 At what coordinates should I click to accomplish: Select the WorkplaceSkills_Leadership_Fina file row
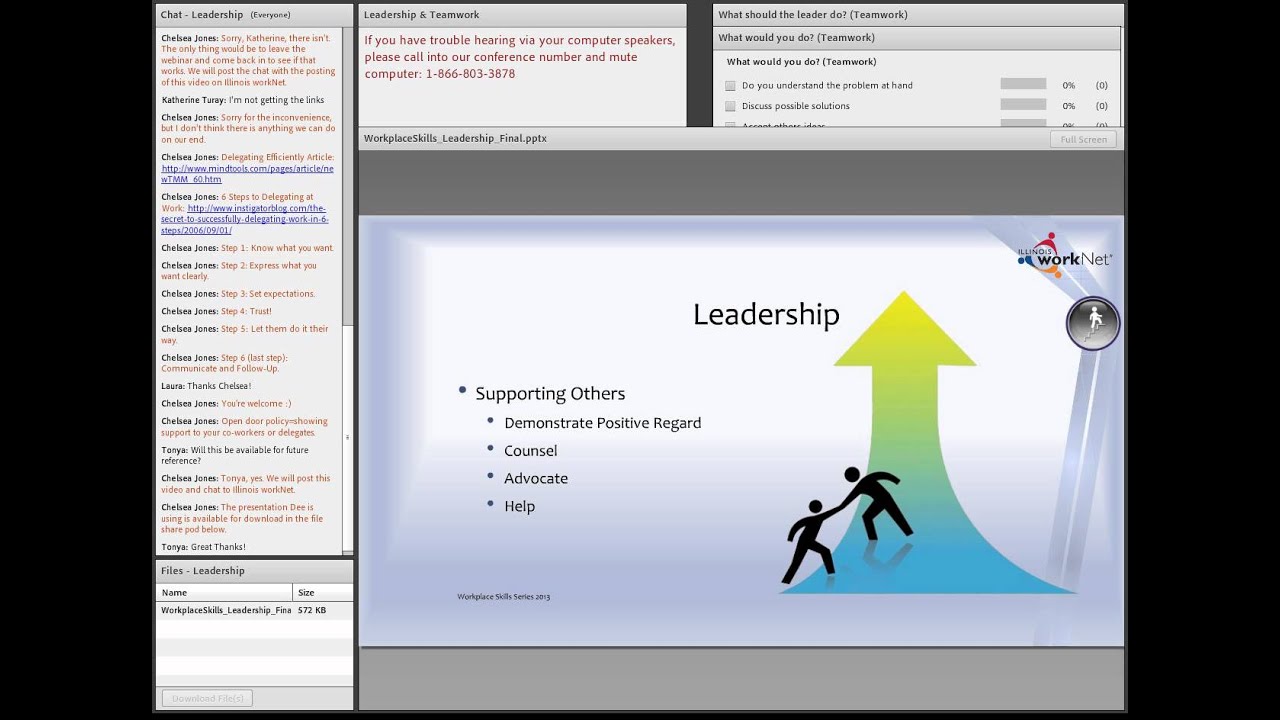click(x=254, y=610)
